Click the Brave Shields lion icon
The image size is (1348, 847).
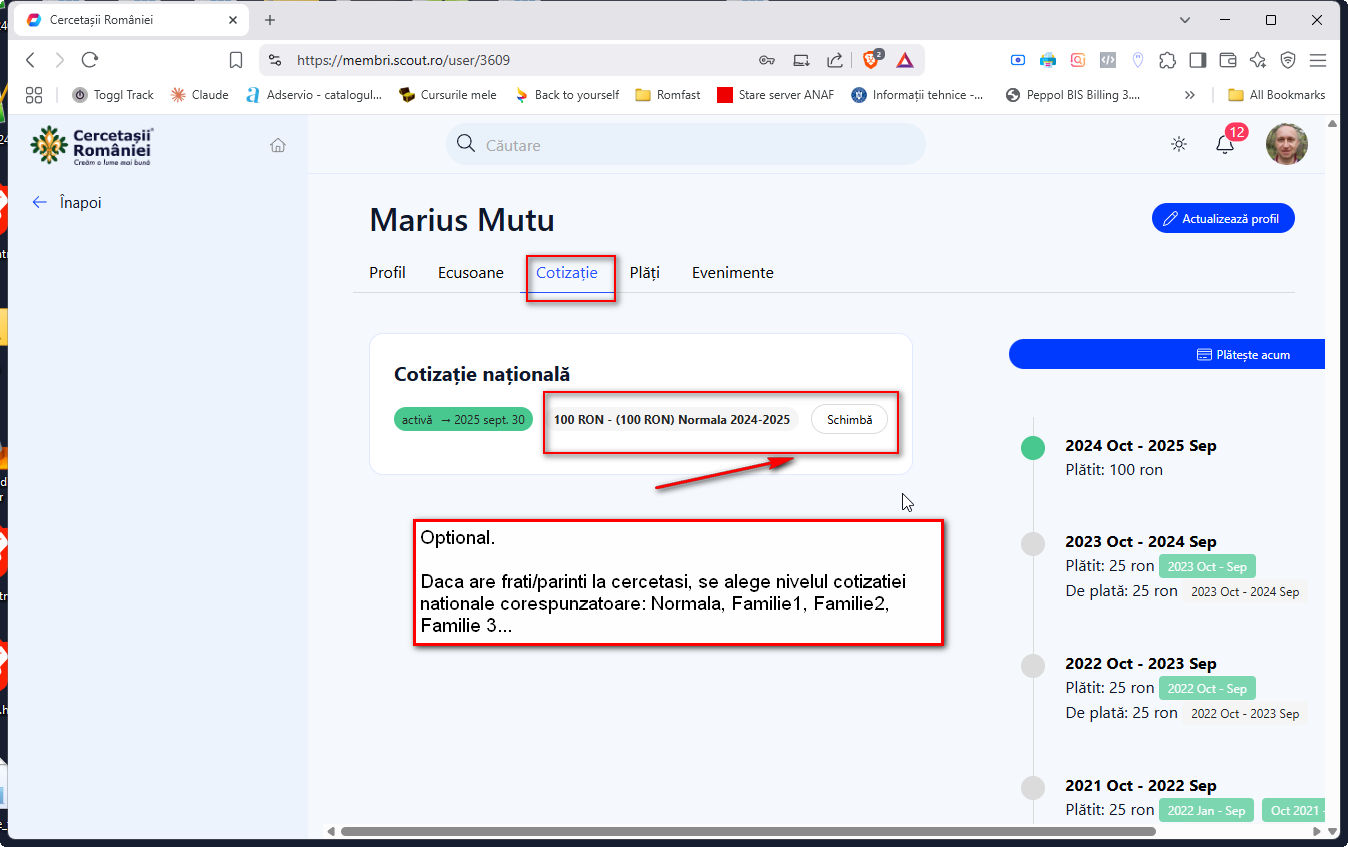(872, 60)
